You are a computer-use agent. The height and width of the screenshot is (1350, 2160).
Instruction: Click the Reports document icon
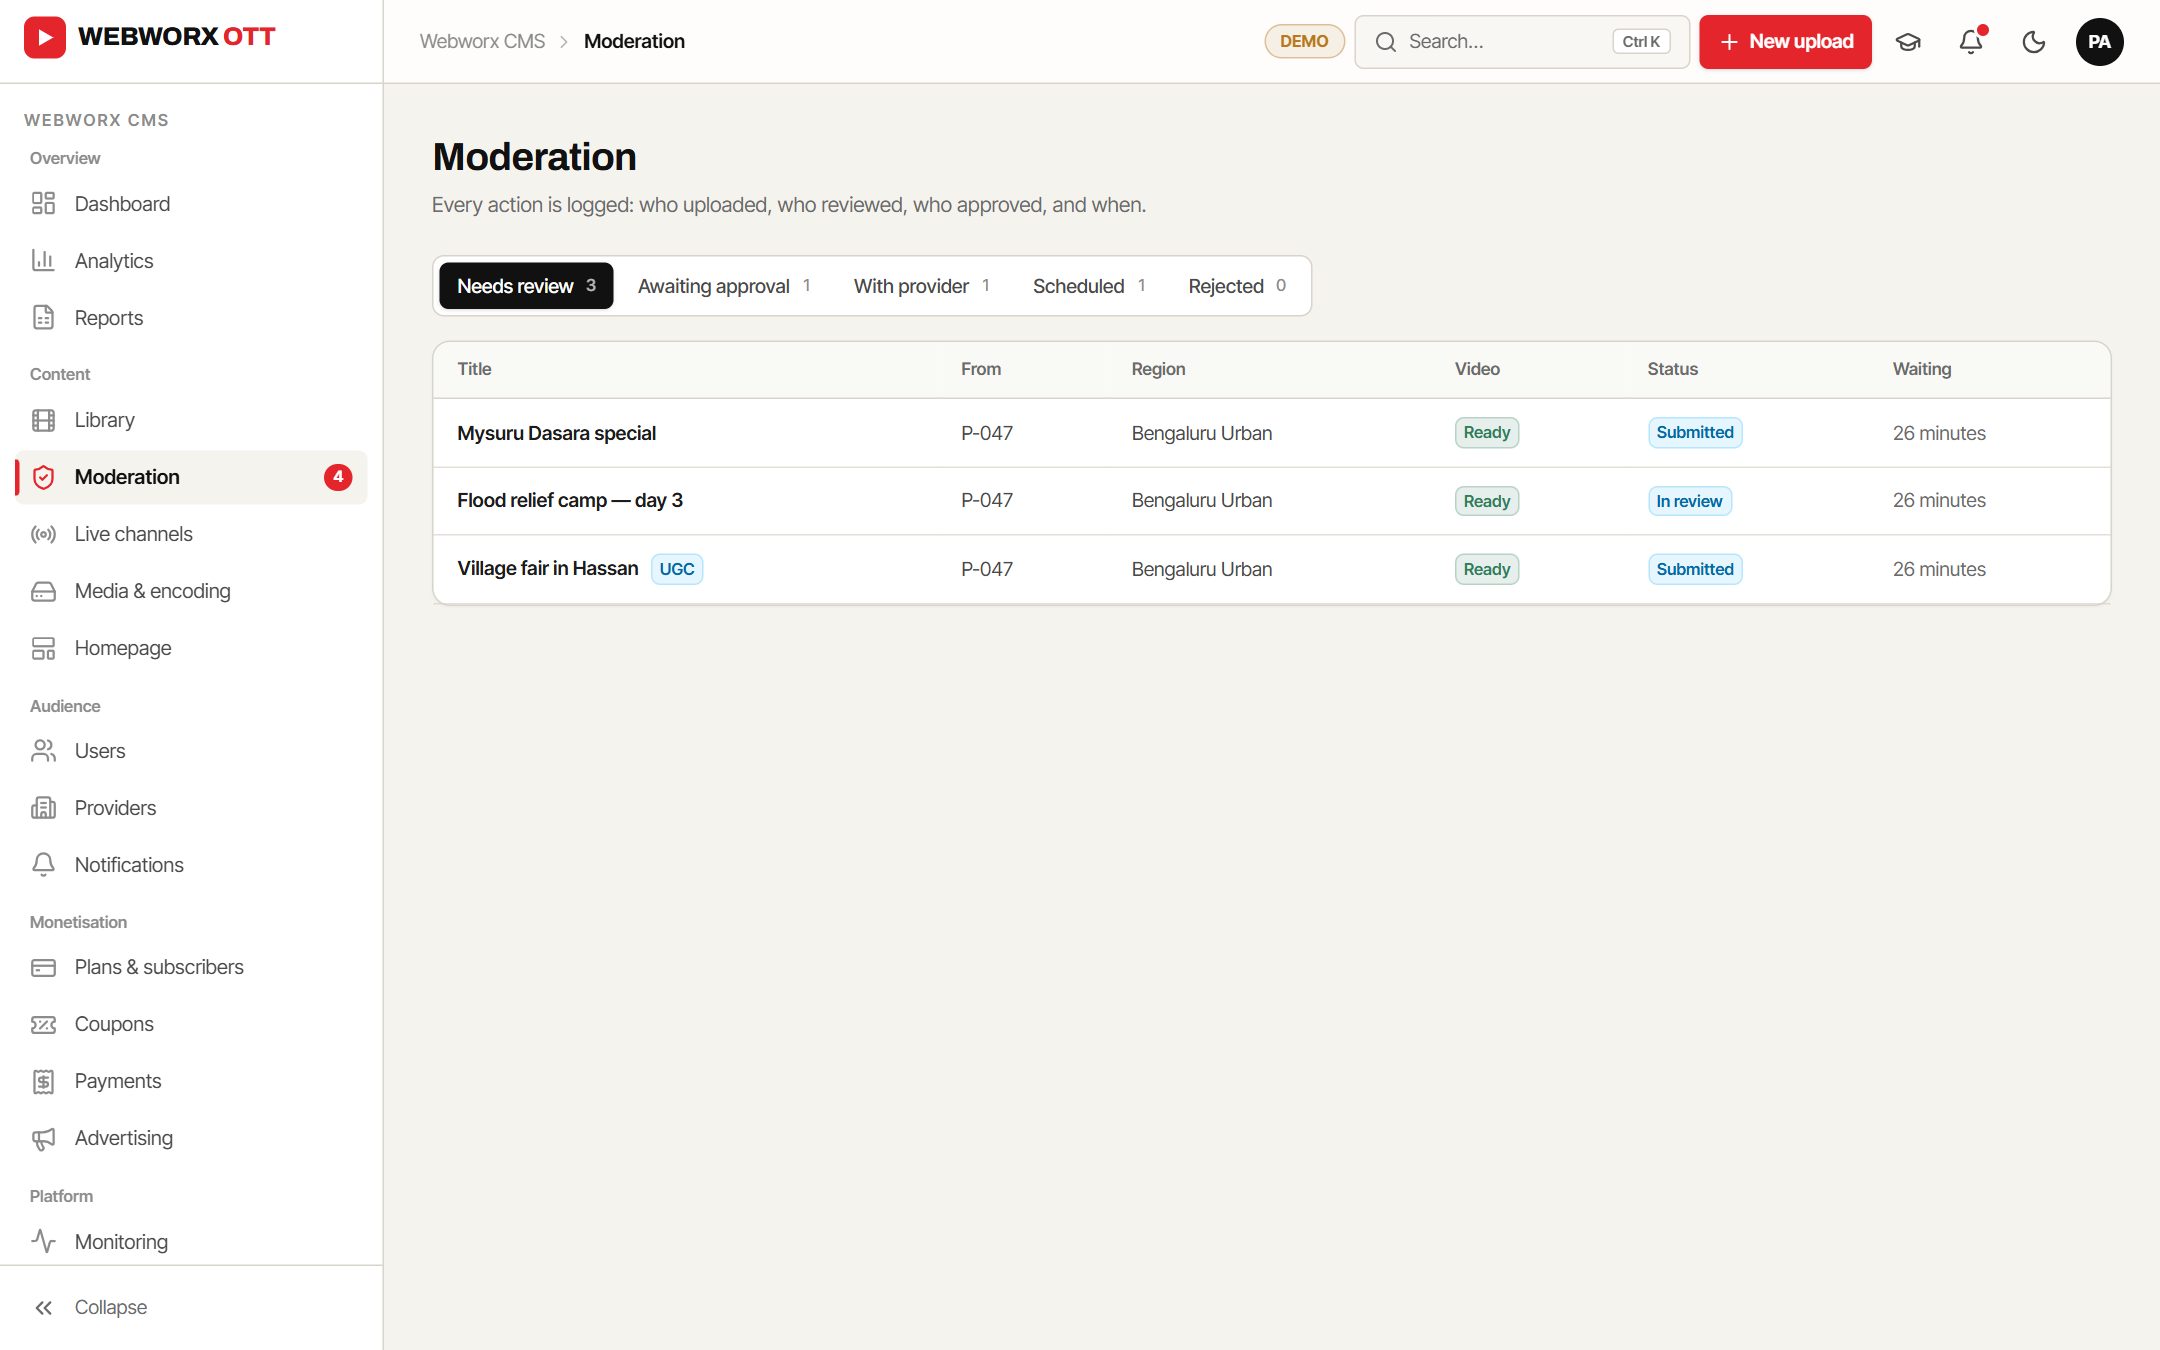pos(43,318)
